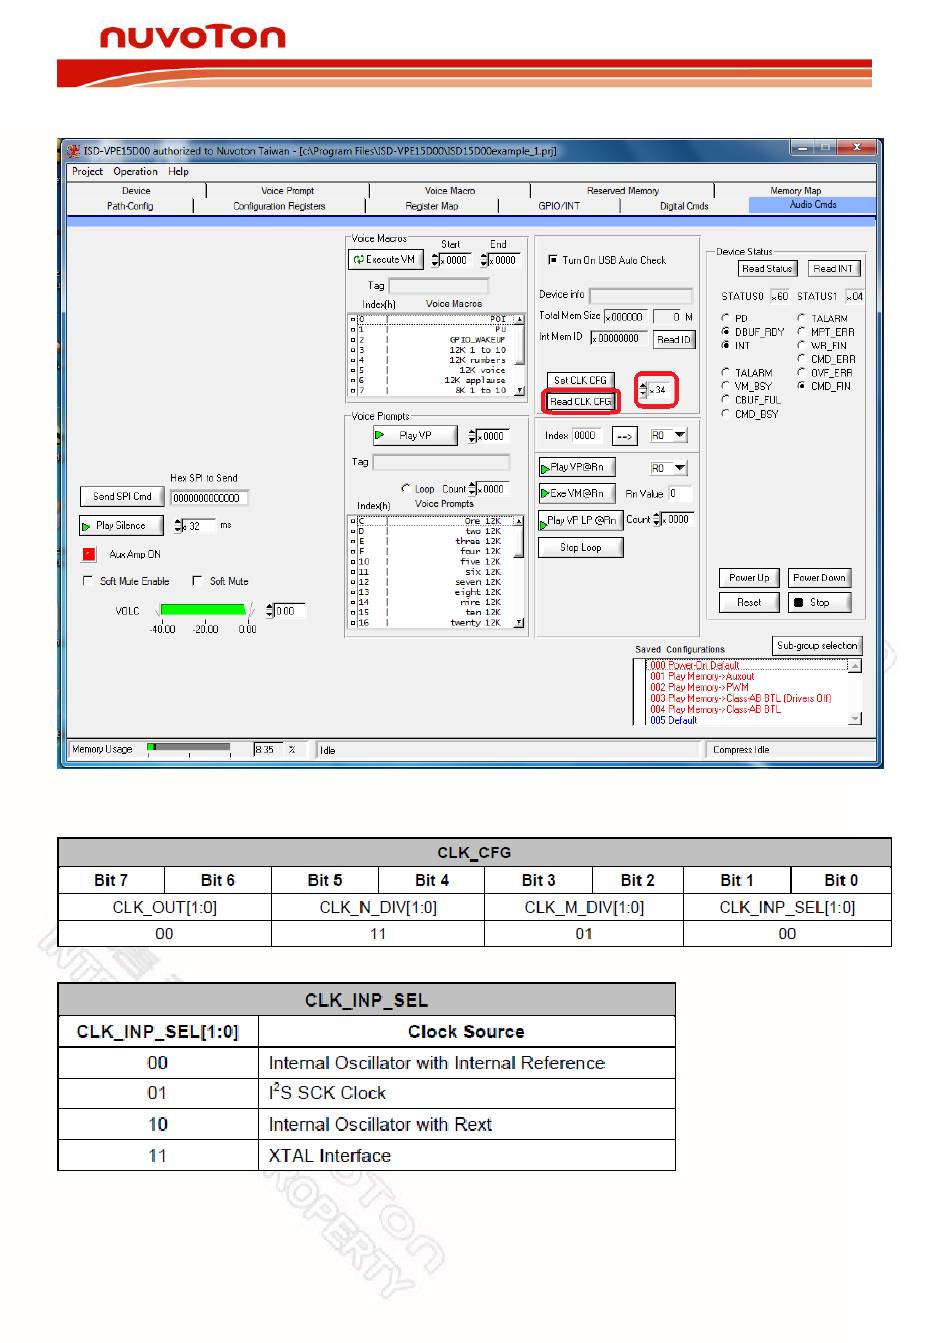This screenshot has height=1343, width=950.
Task: Click the Set CLK CFG button
Action: (581, 381)
